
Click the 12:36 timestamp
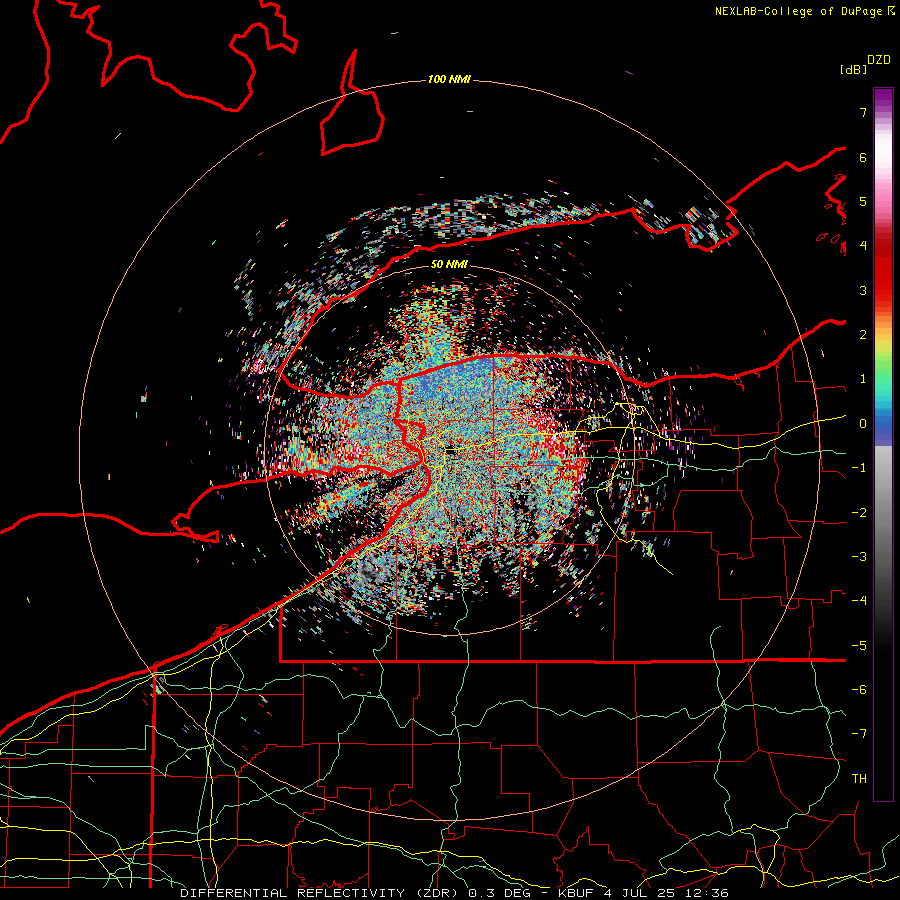[707, 893]
